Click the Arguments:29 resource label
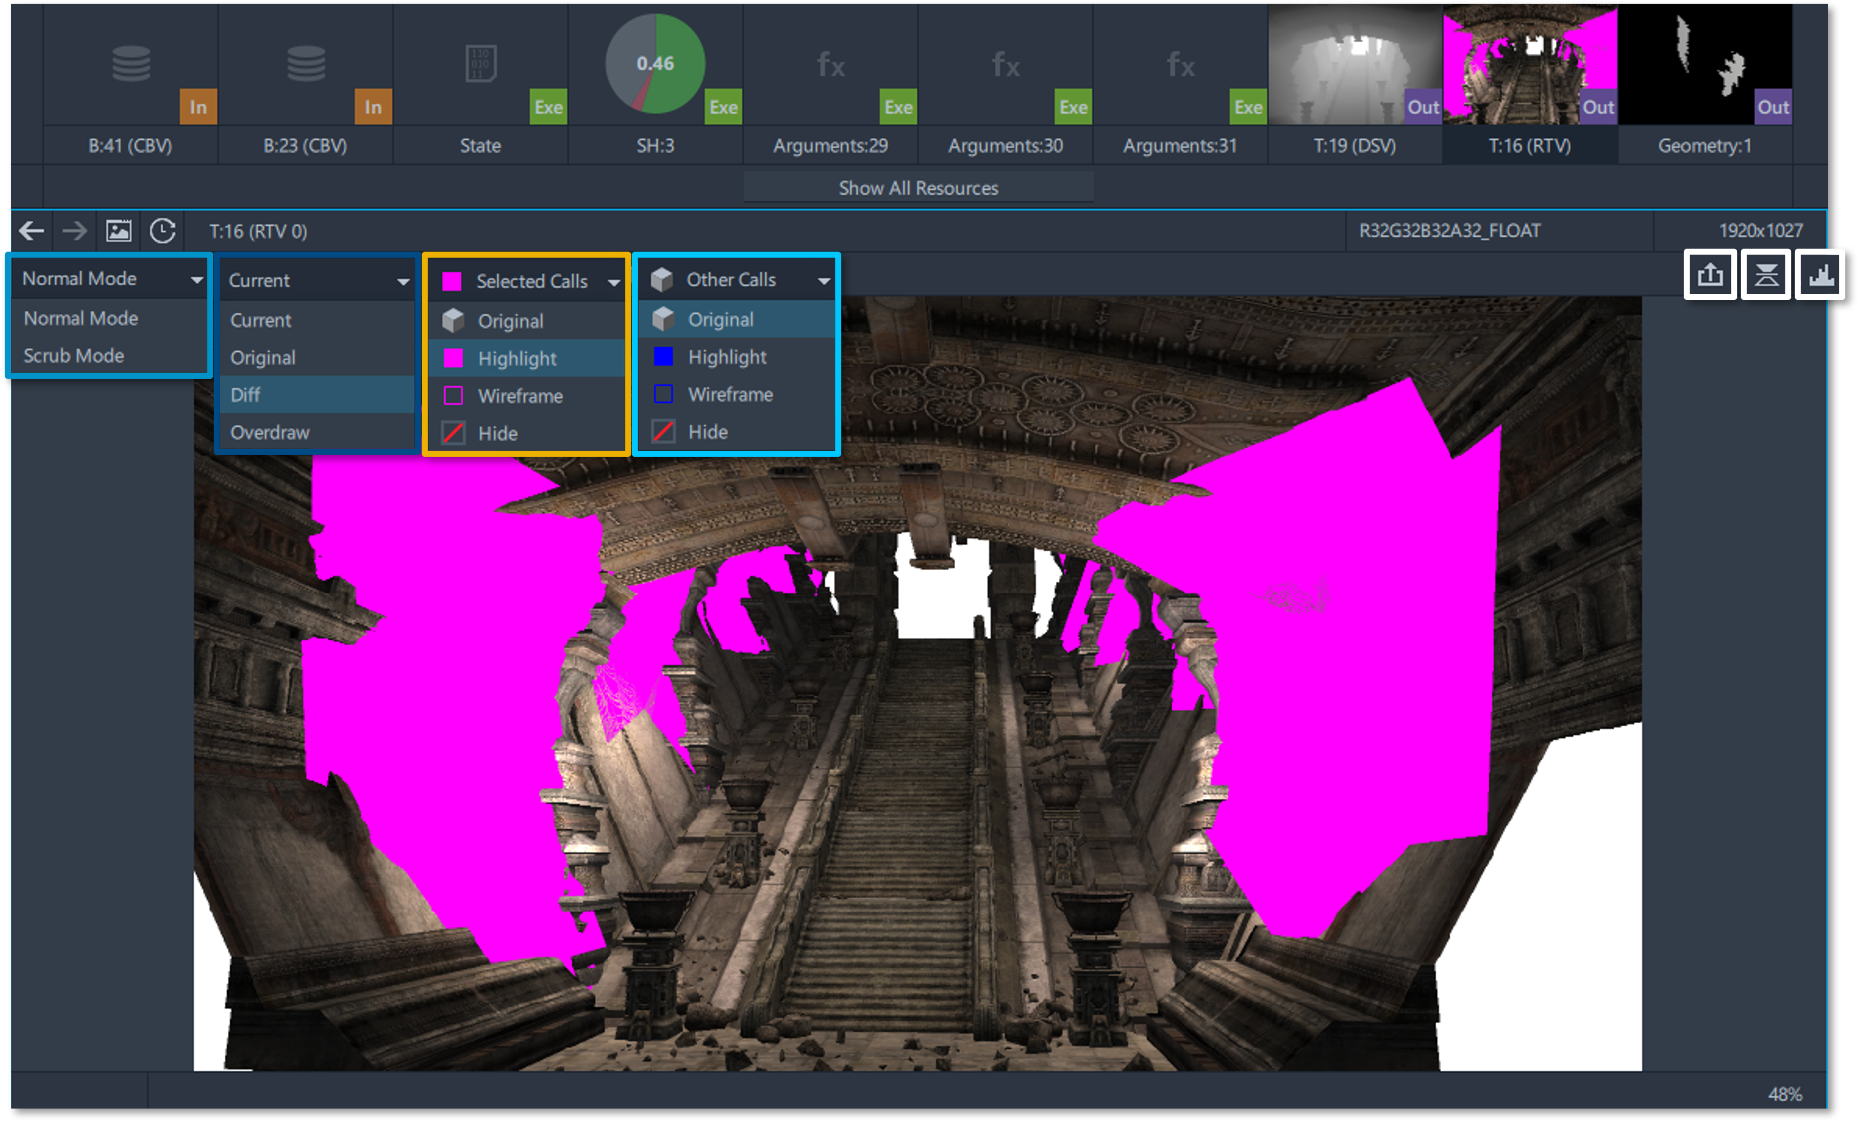The height and width of the screenshot is (1122, 1858). pyautogui.click(x=831, y=146)
